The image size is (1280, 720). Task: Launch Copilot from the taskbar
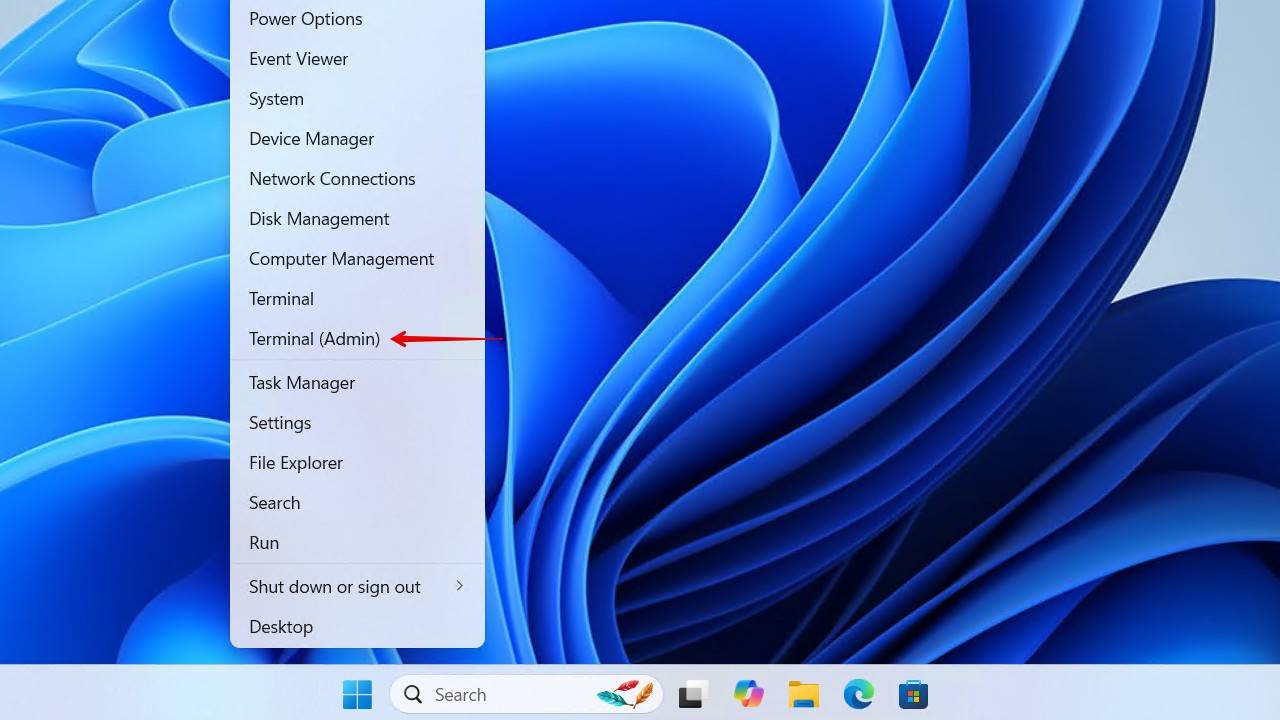click(x=748, y=694)
